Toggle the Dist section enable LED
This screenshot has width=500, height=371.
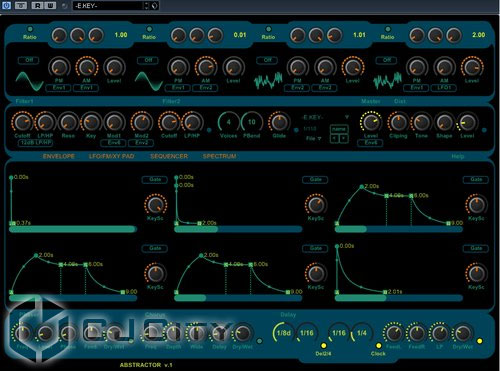click(484, 130)
